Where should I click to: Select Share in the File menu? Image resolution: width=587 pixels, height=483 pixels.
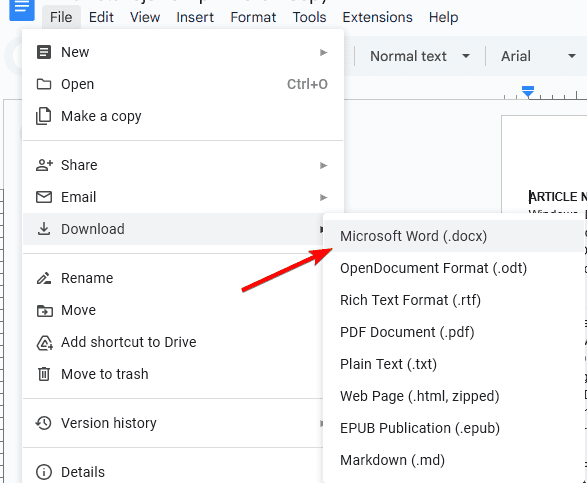pyautogui.click(x=183, y=165)
